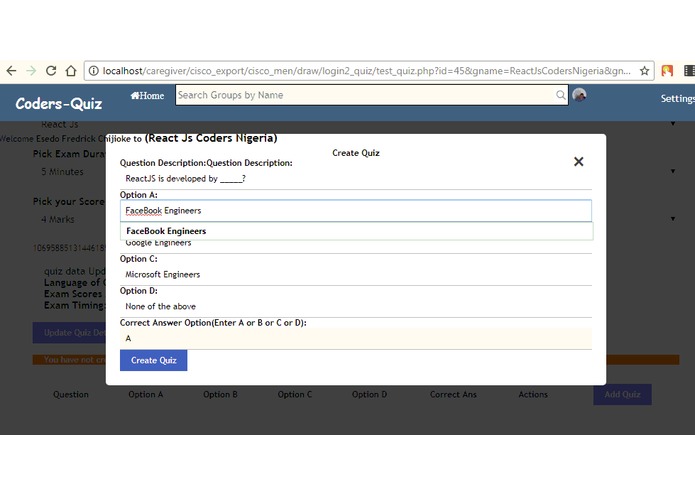Click the React Js Coders Nigeria heading

(x=211, y=138)
